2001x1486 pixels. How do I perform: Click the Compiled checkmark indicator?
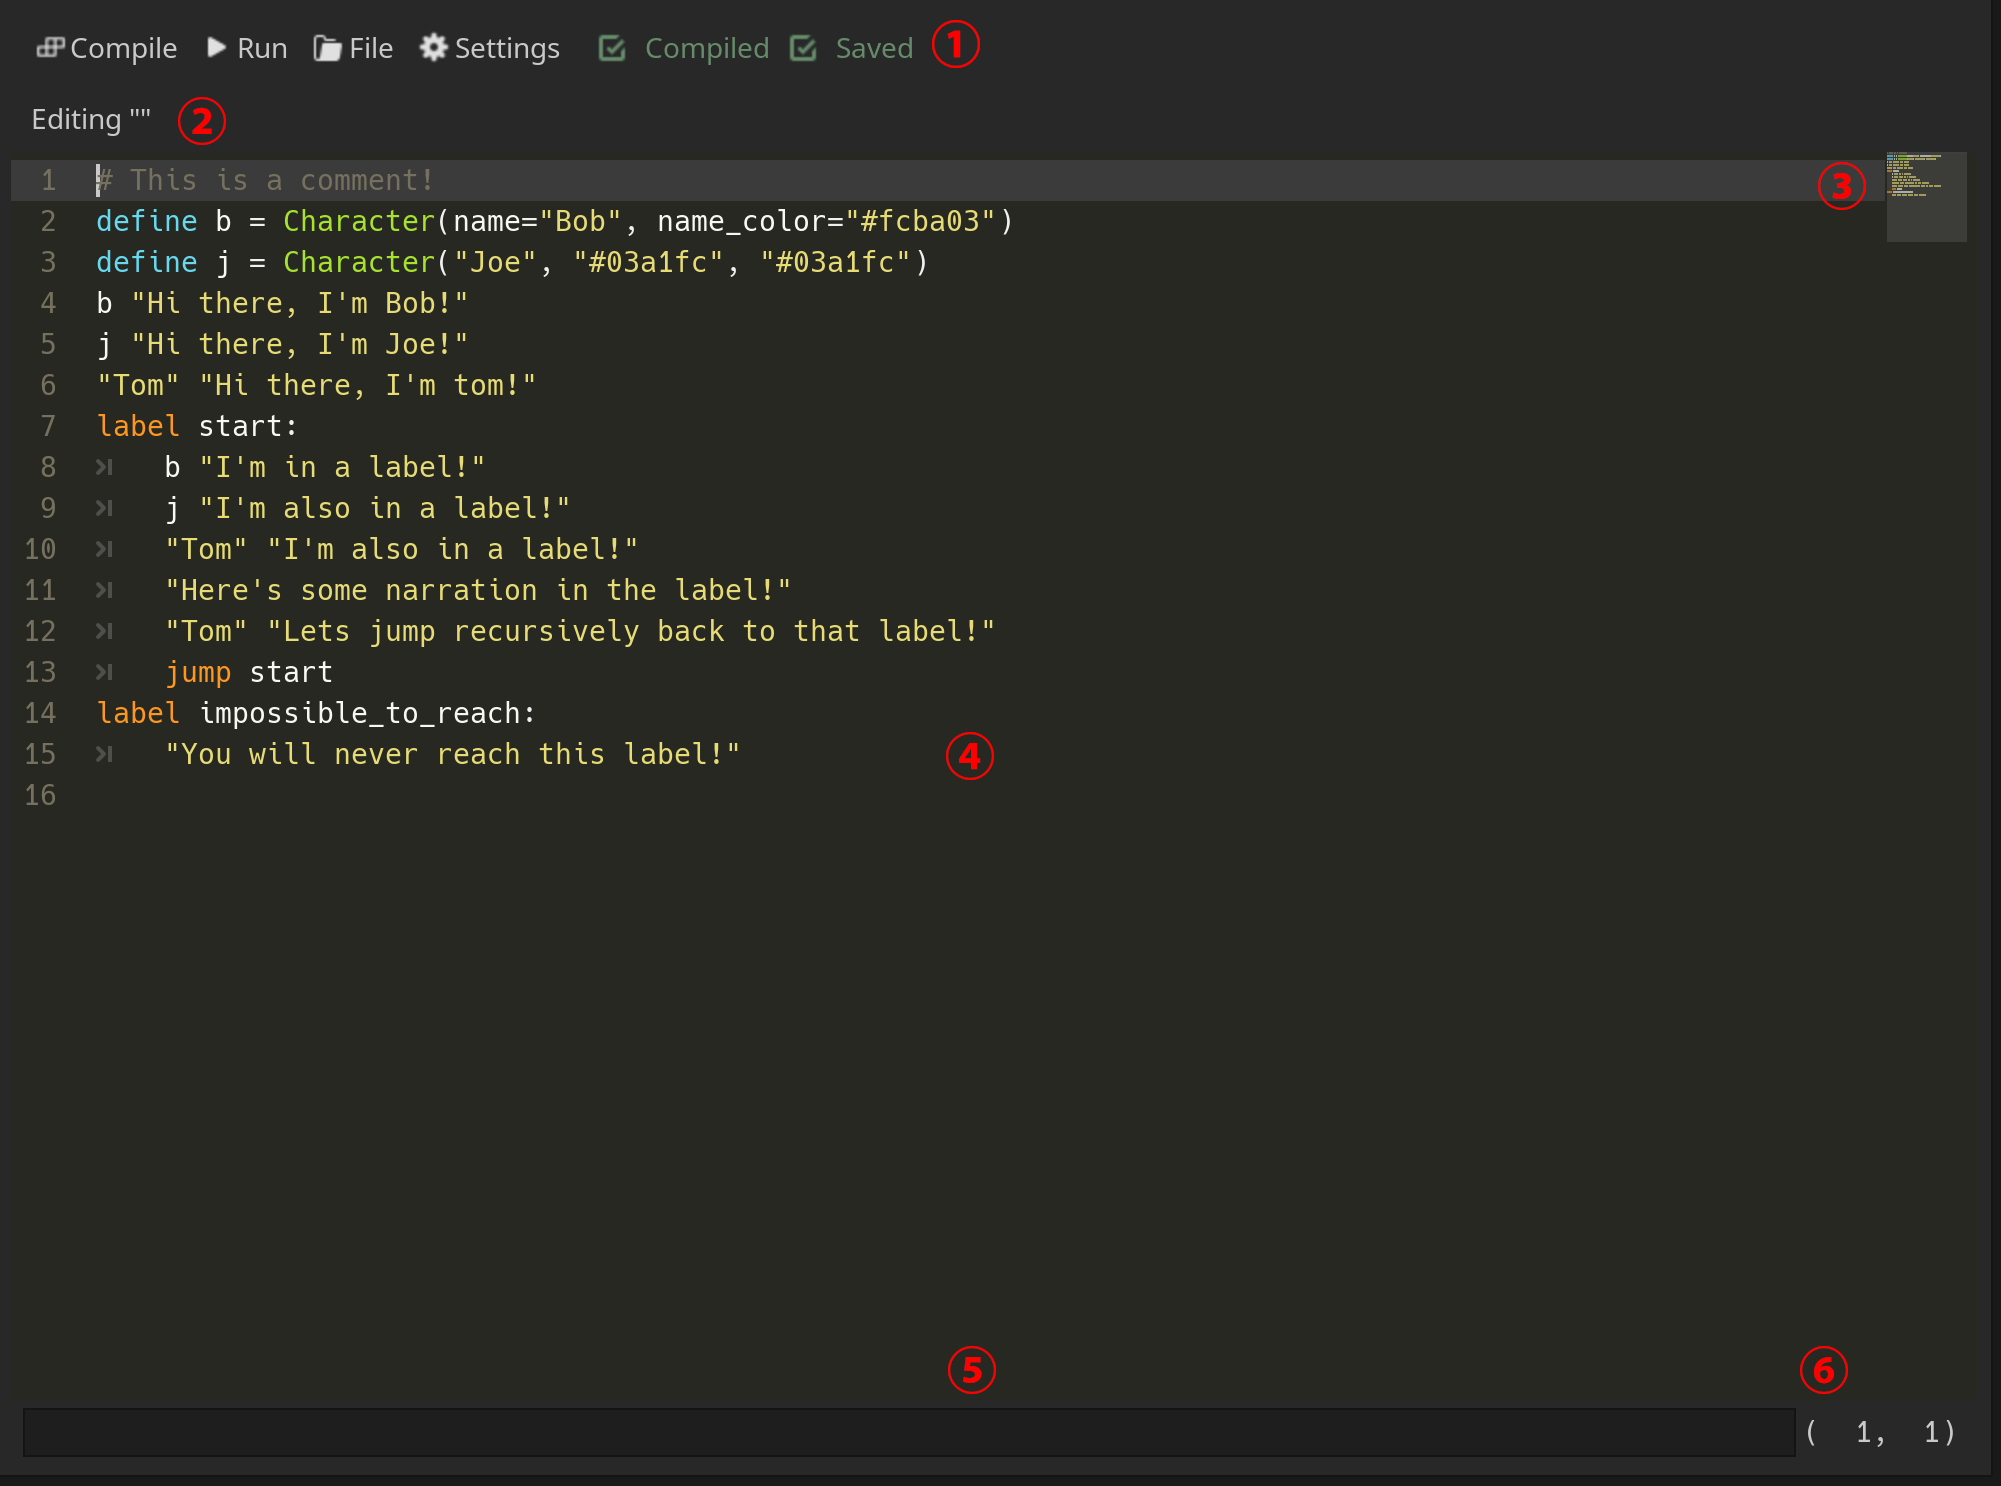612,48
